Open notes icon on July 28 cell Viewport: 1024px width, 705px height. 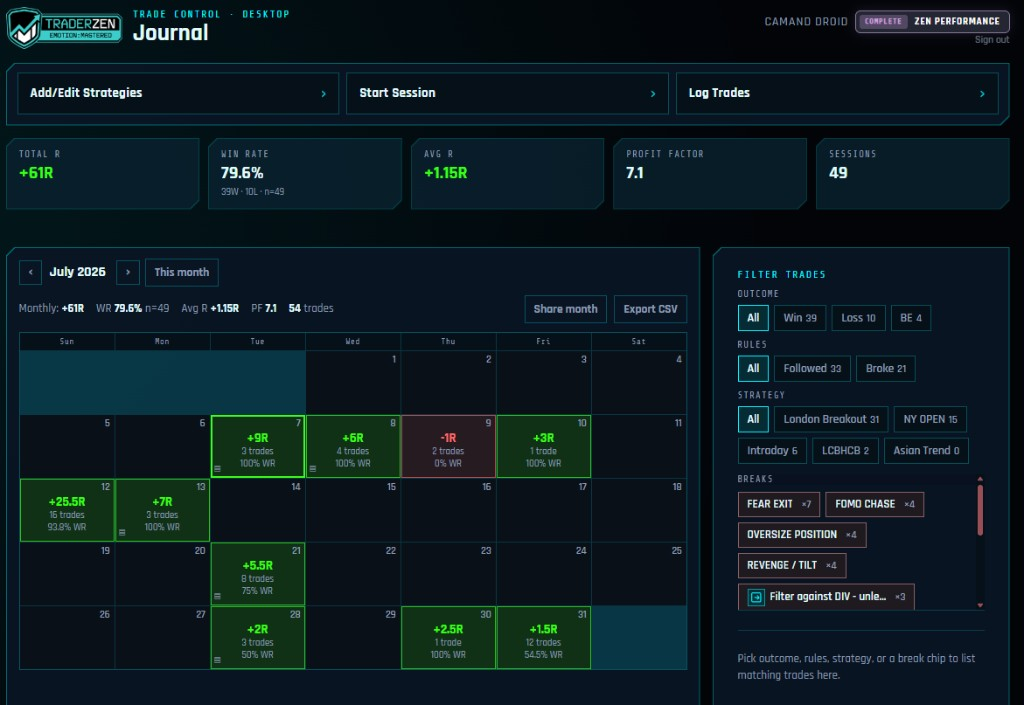[217, 660]
